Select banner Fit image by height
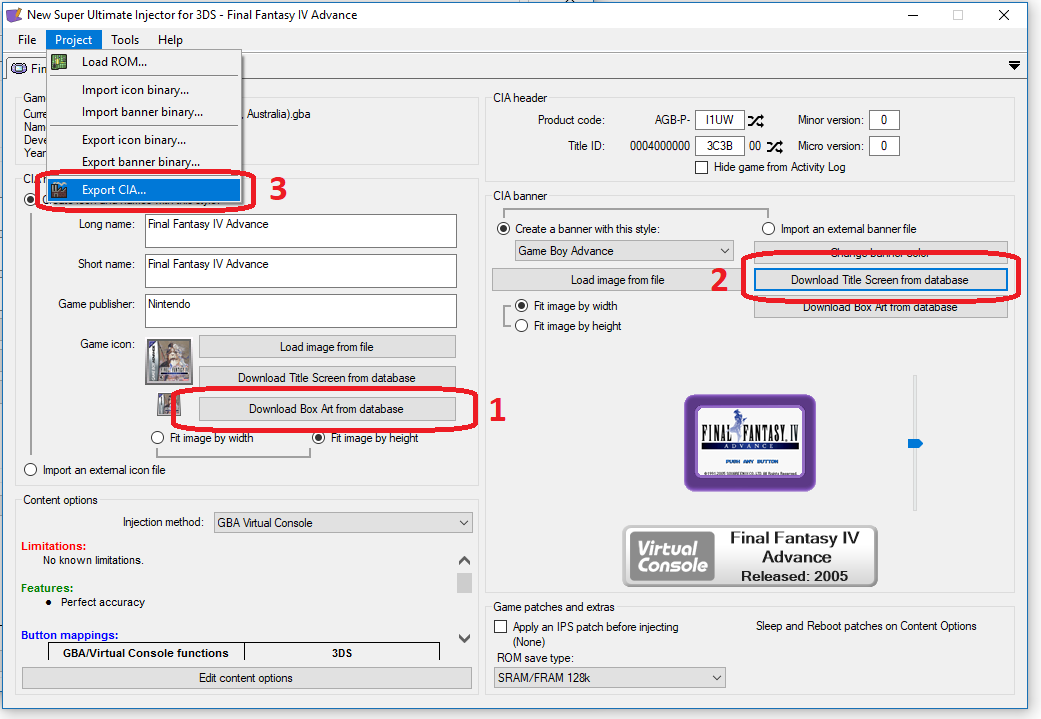Screen dimensions: 1041x719 522,326
